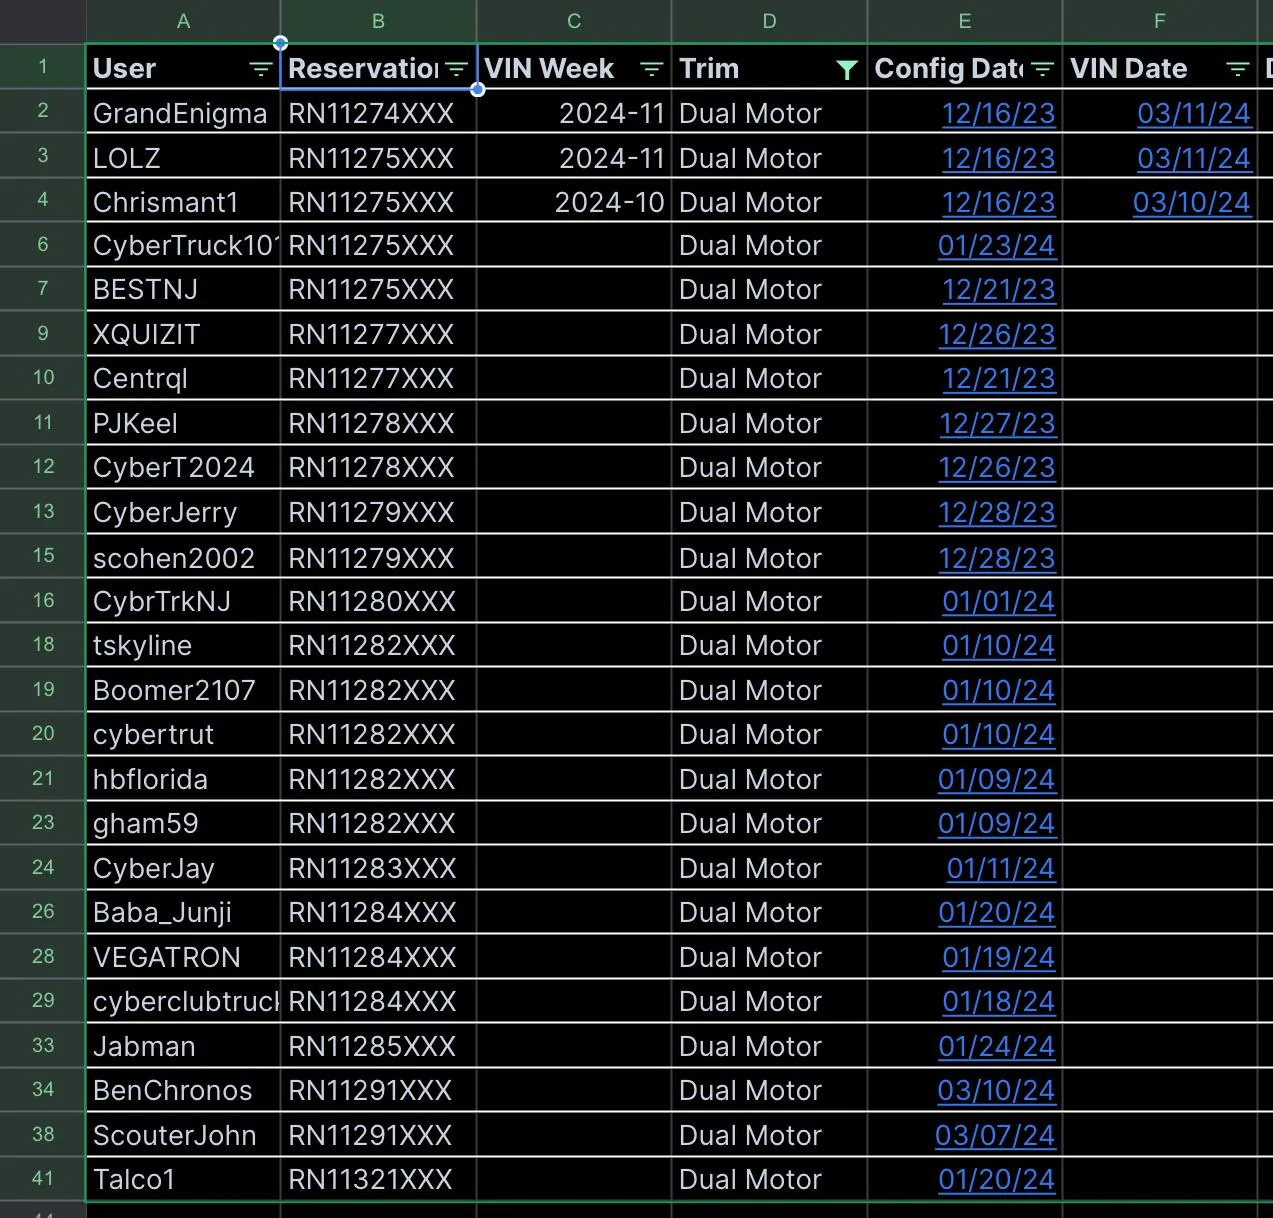This screenshot has width=1273, height=1218.
Task: Select the scohen2002 user cell
Action: point(183,557)
